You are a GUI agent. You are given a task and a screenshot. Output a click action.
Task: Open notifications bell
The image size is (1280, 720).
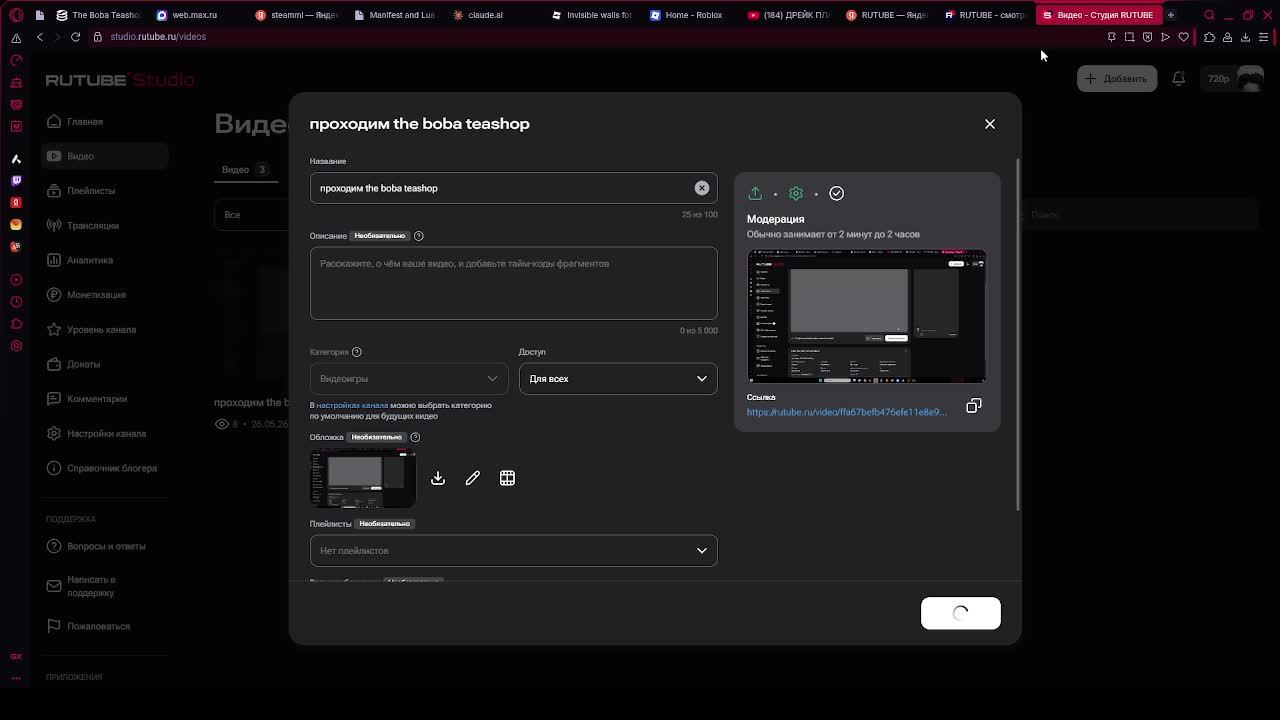point(1179,79)
